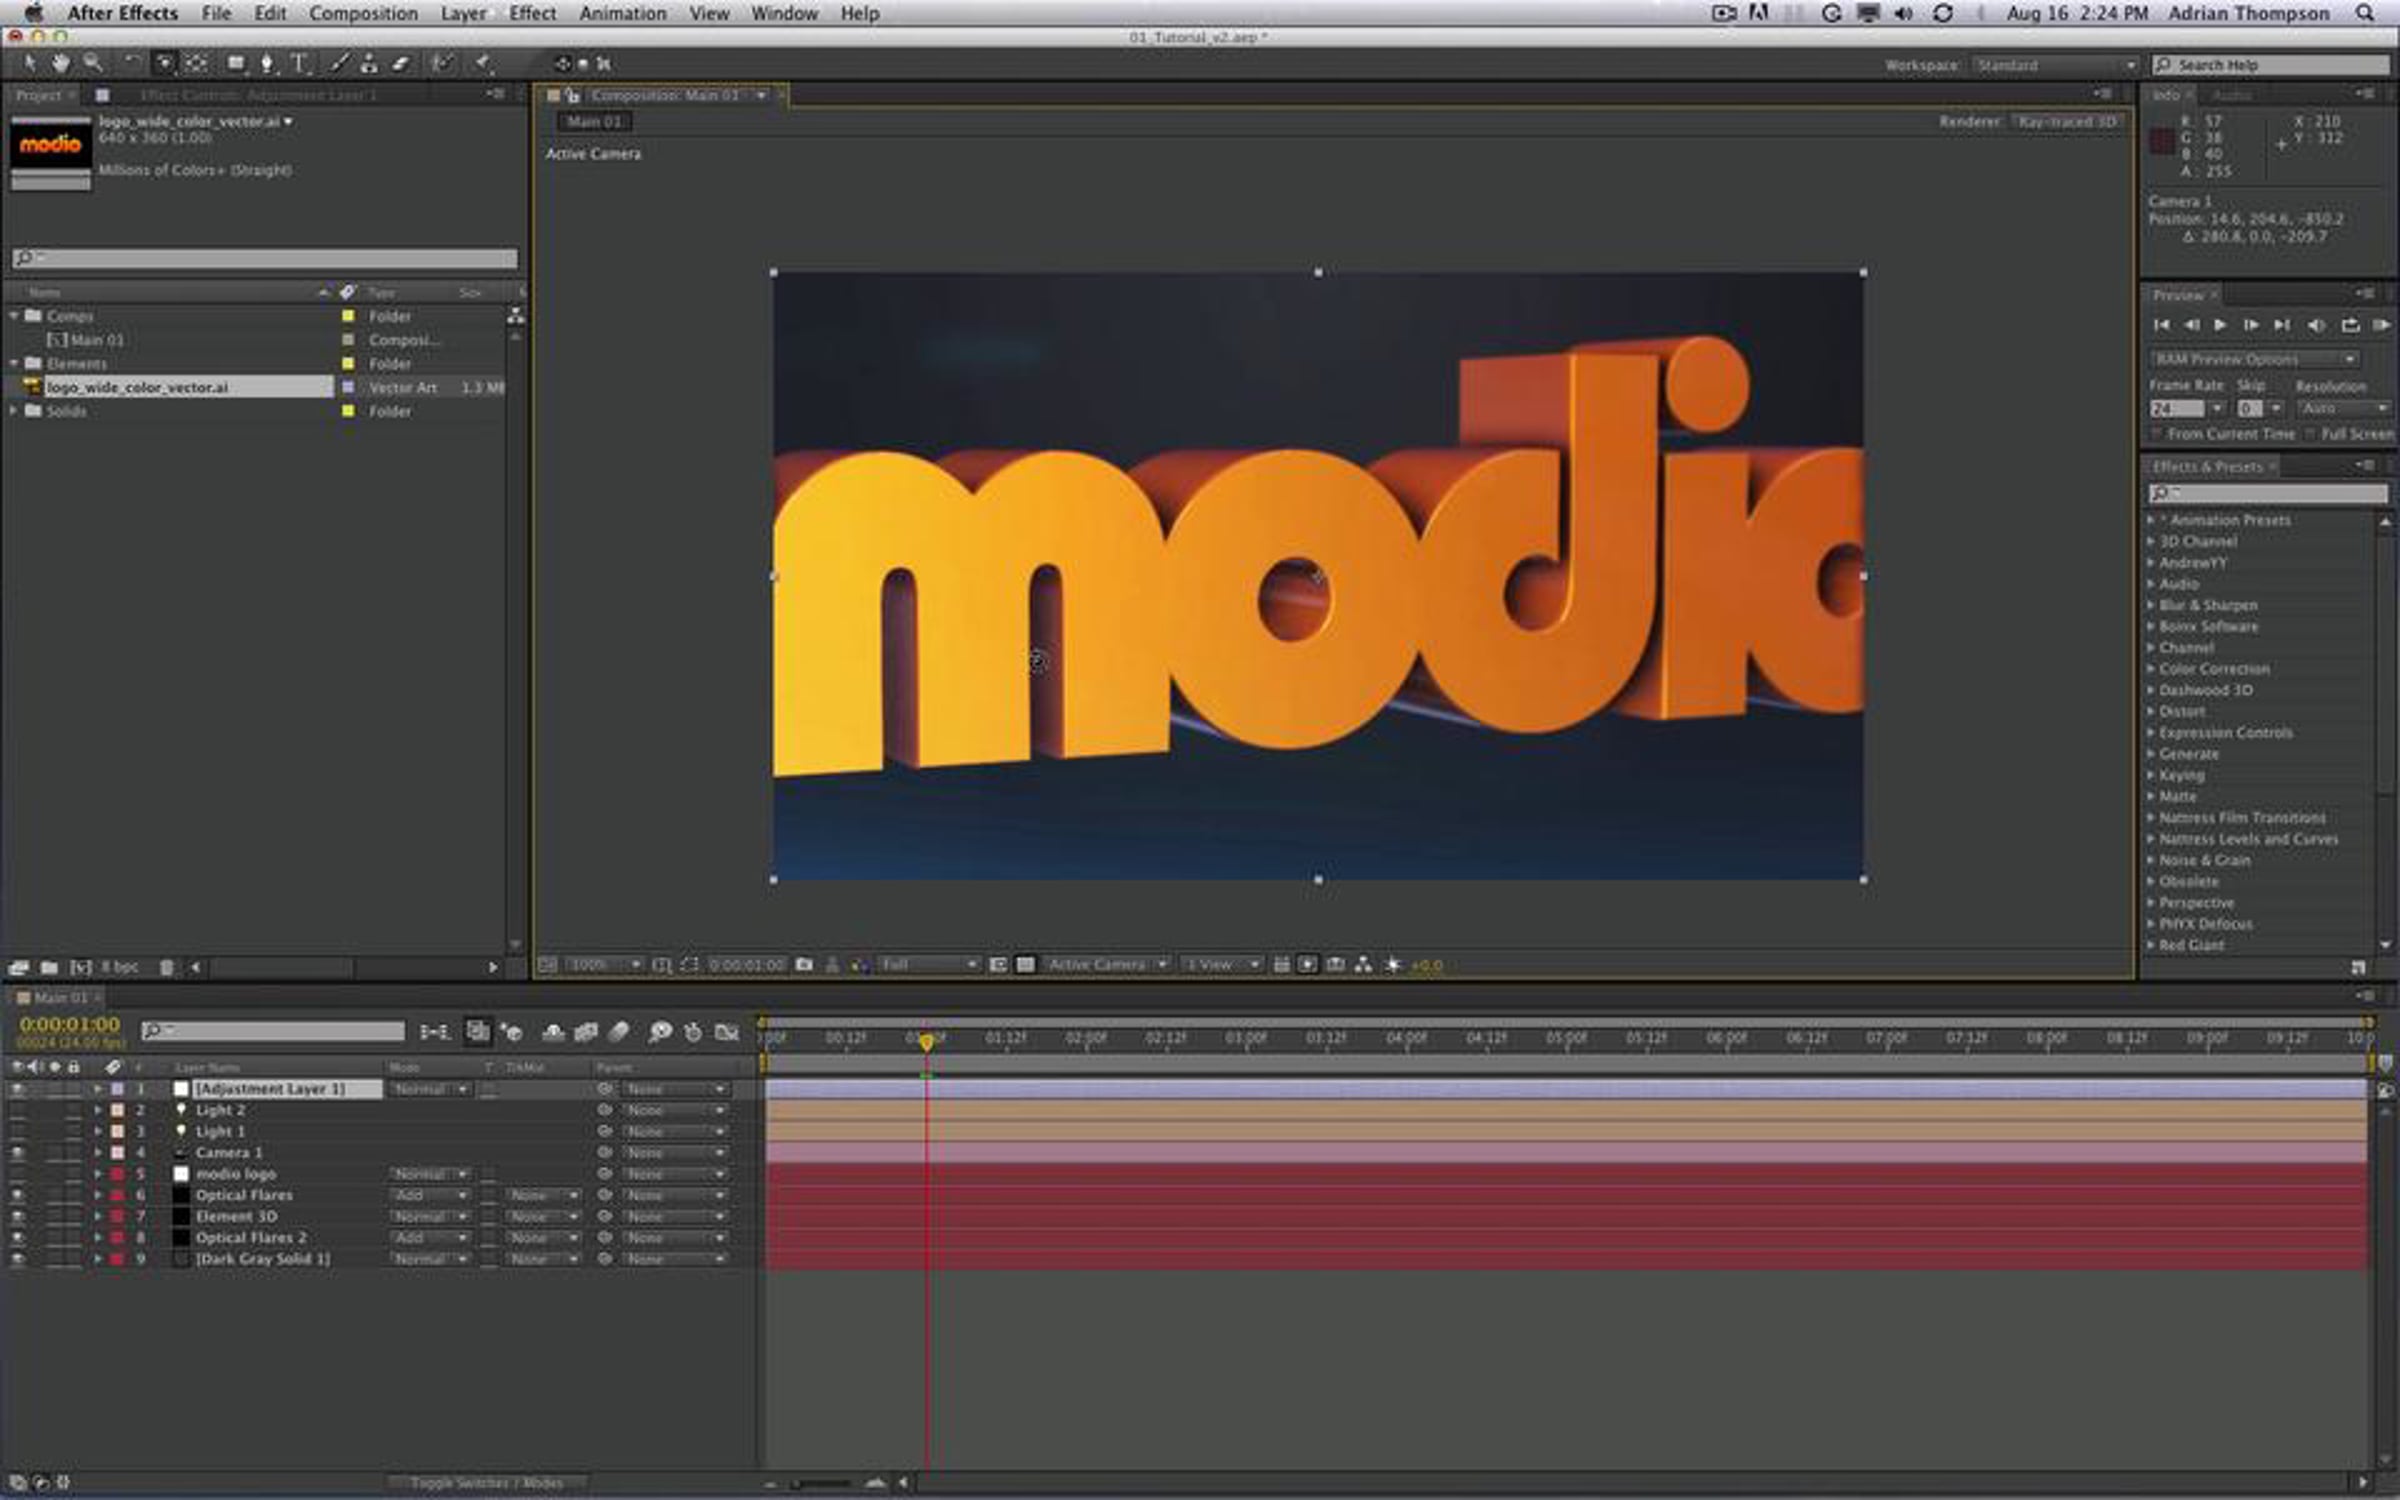2400x1500 pixels.
Task: Click the timeline zoom slider
Action: [821, 1483]
